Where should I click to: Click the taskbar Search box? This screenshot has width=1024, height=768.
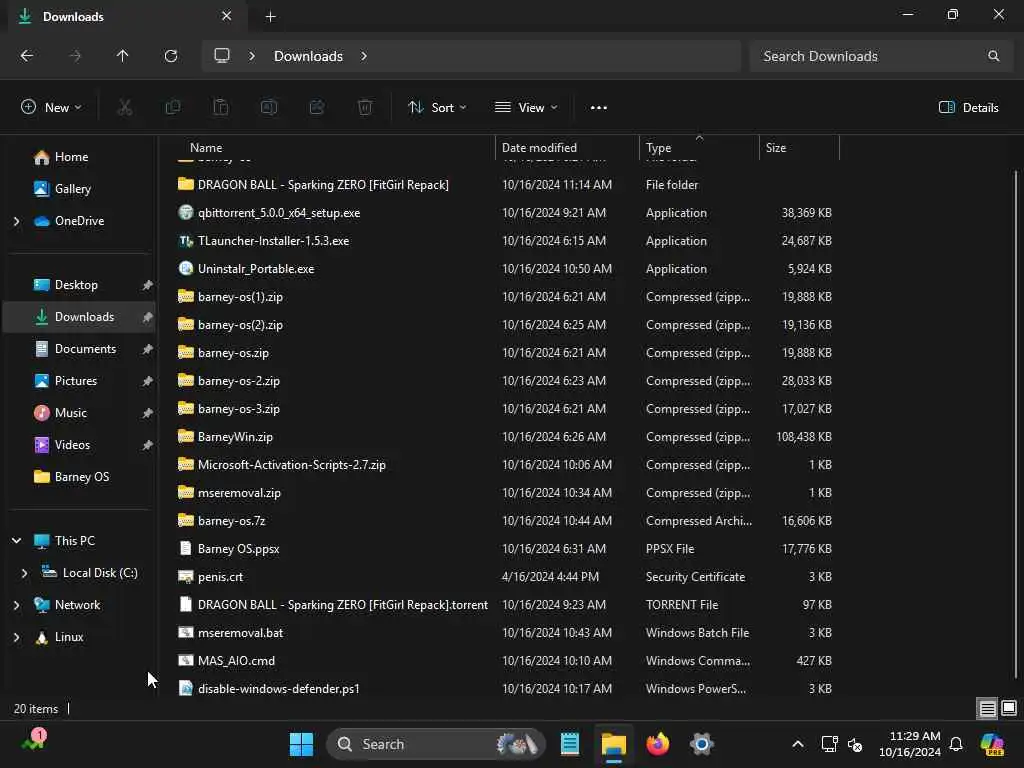point(436,744)
